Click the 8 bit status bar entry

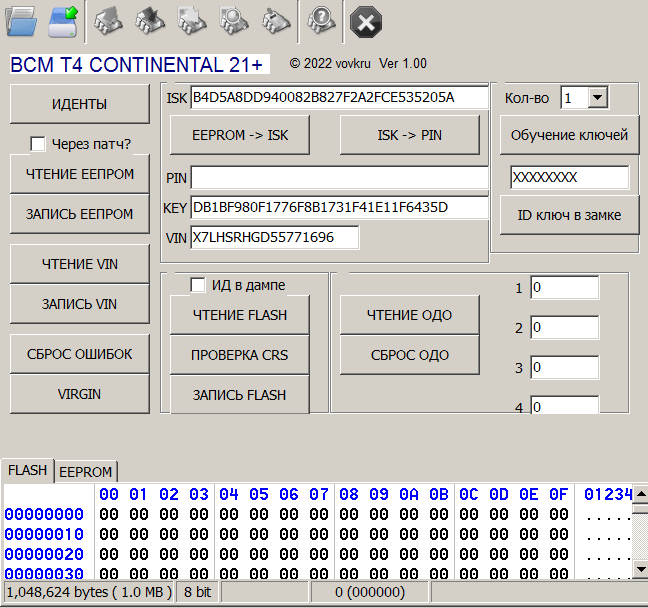tap(198, 592)
